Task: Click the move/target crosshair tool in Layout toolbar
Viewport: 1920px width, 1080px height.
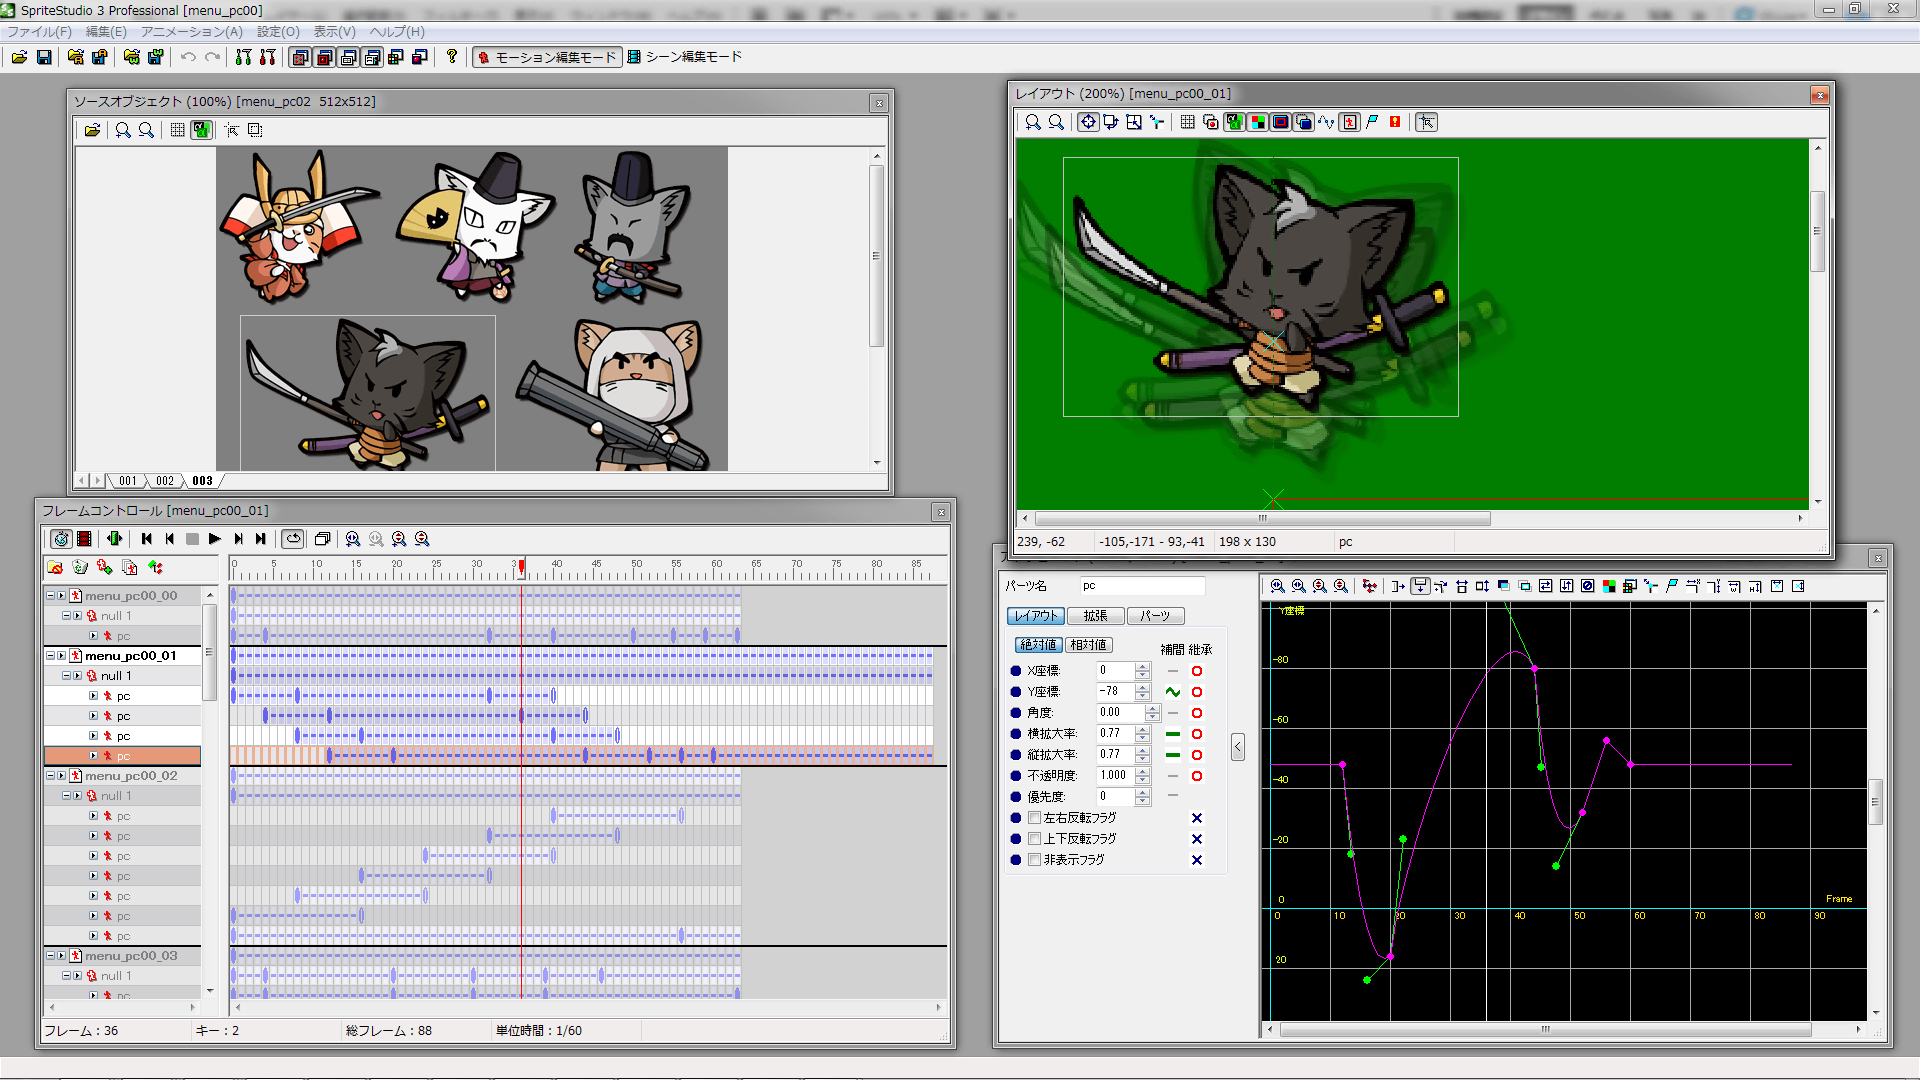Action: tap(1088, 122)
